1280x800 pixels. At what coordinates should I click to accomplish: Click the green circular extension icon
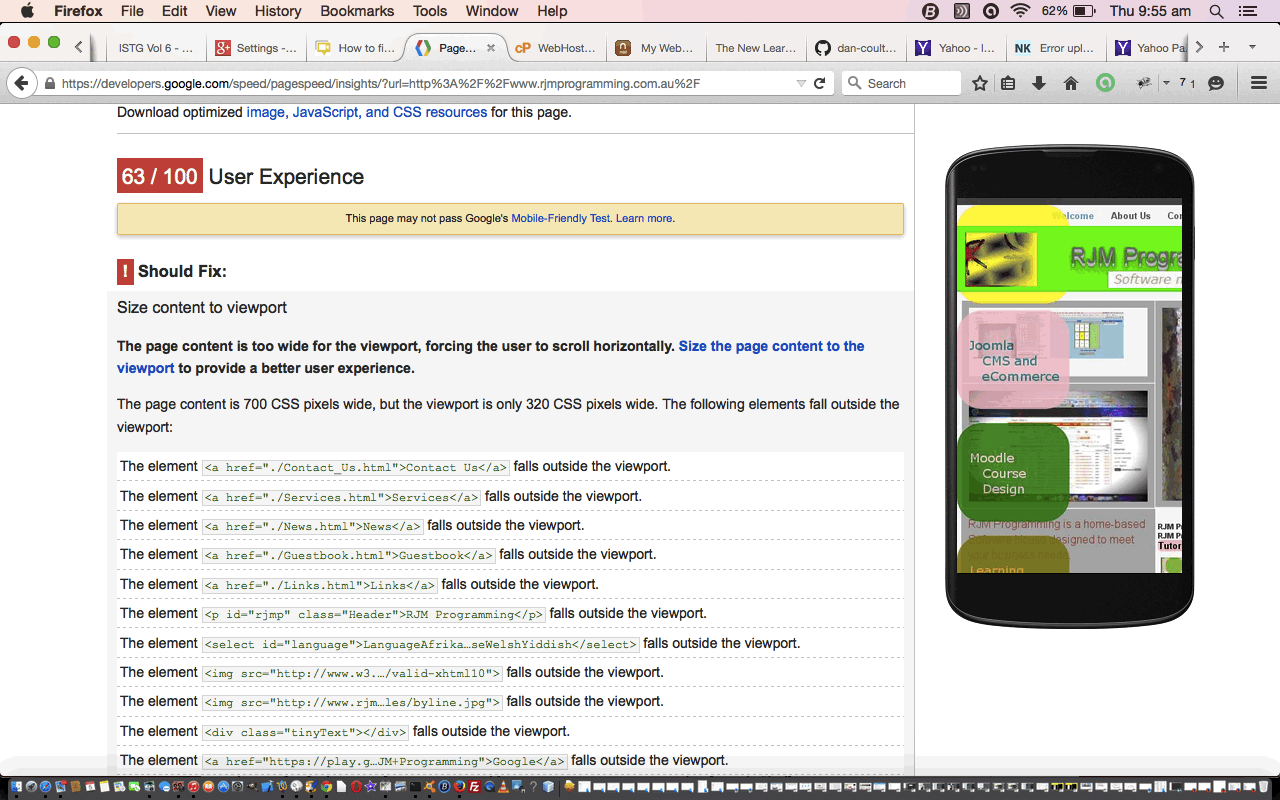point(1105,84)
